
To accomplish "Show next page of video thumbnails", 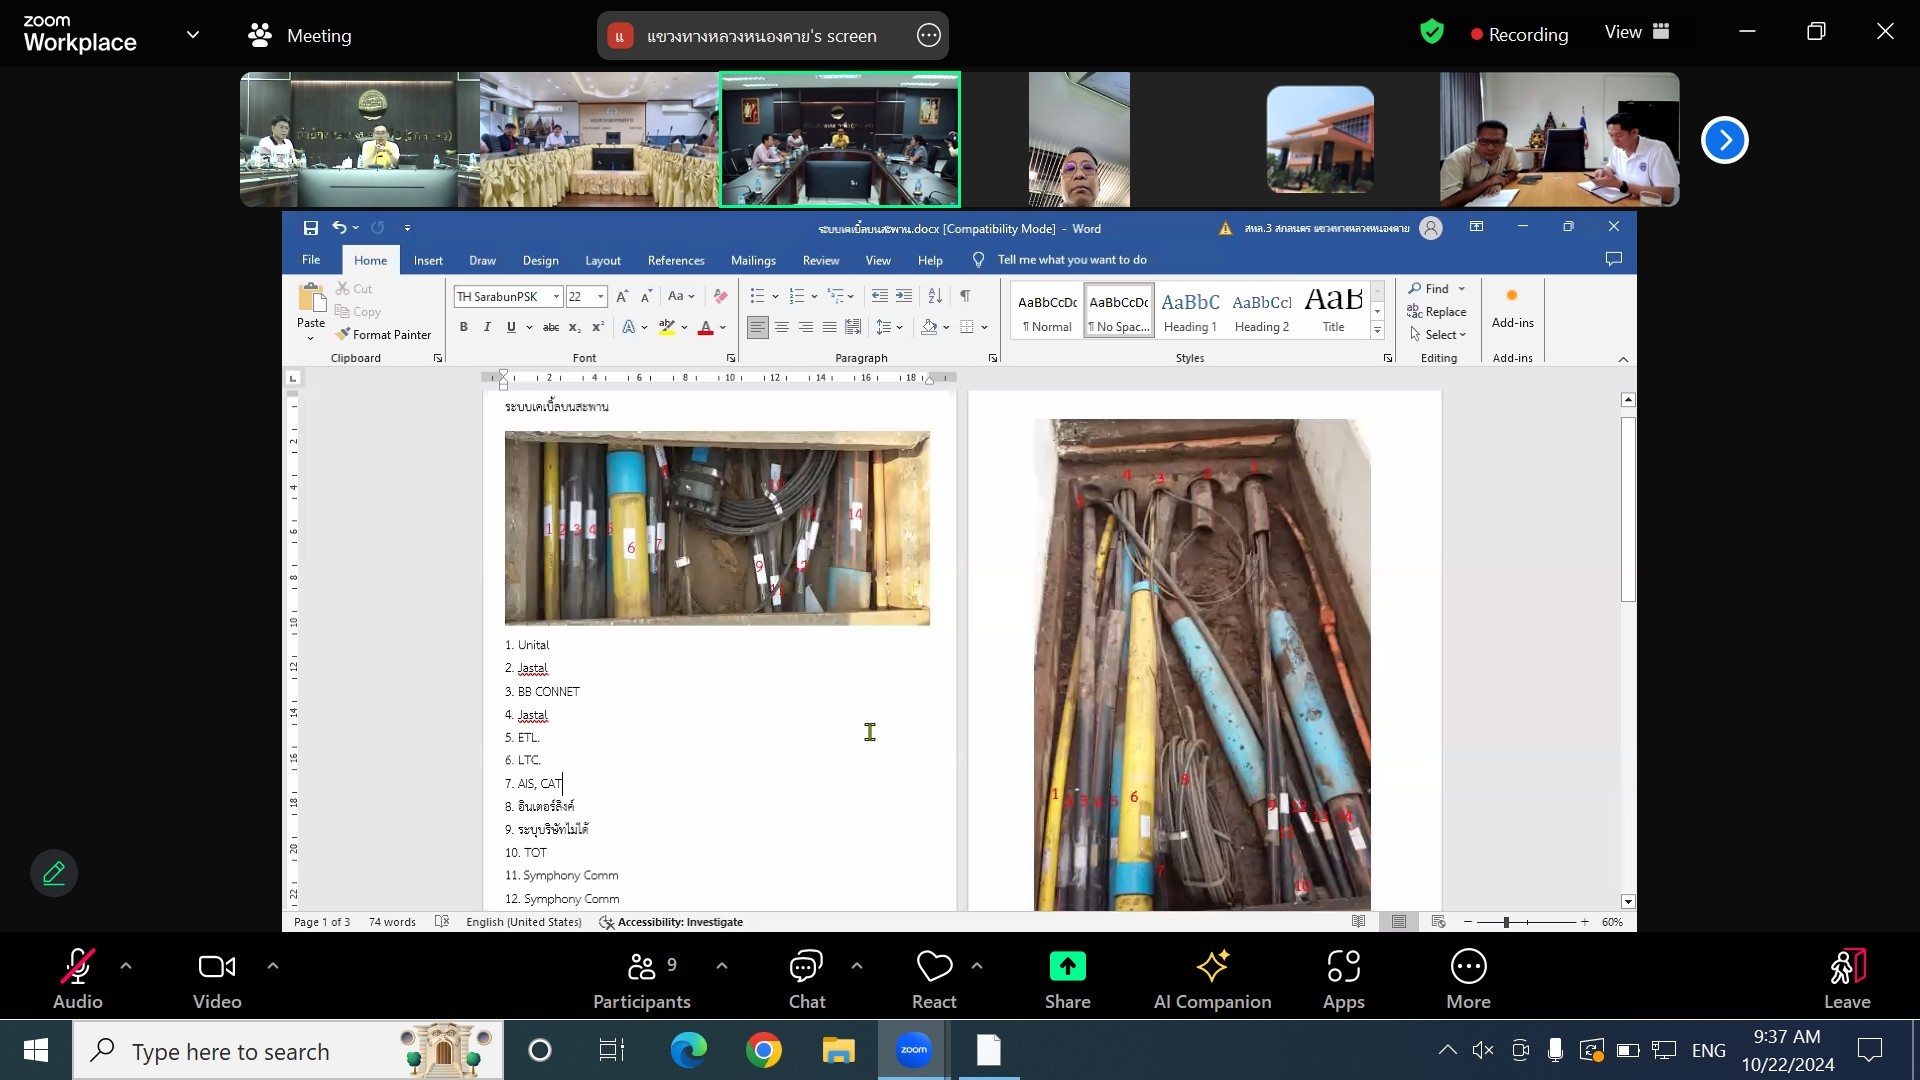I will coord(1724,140).
